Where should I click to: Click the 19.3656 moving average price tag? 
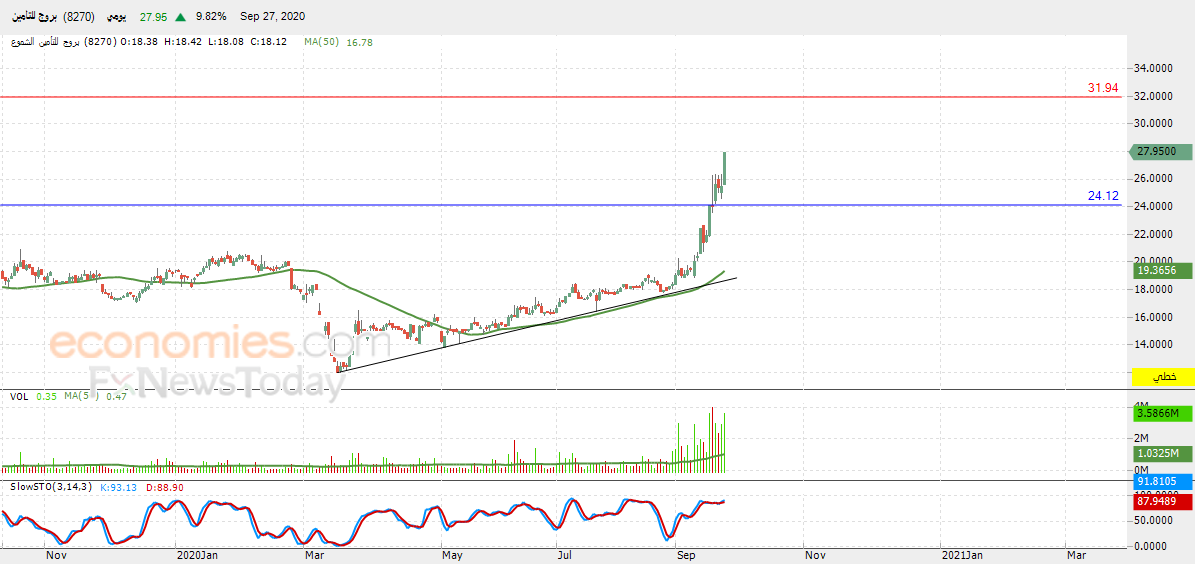click(x=1164, y=271)
